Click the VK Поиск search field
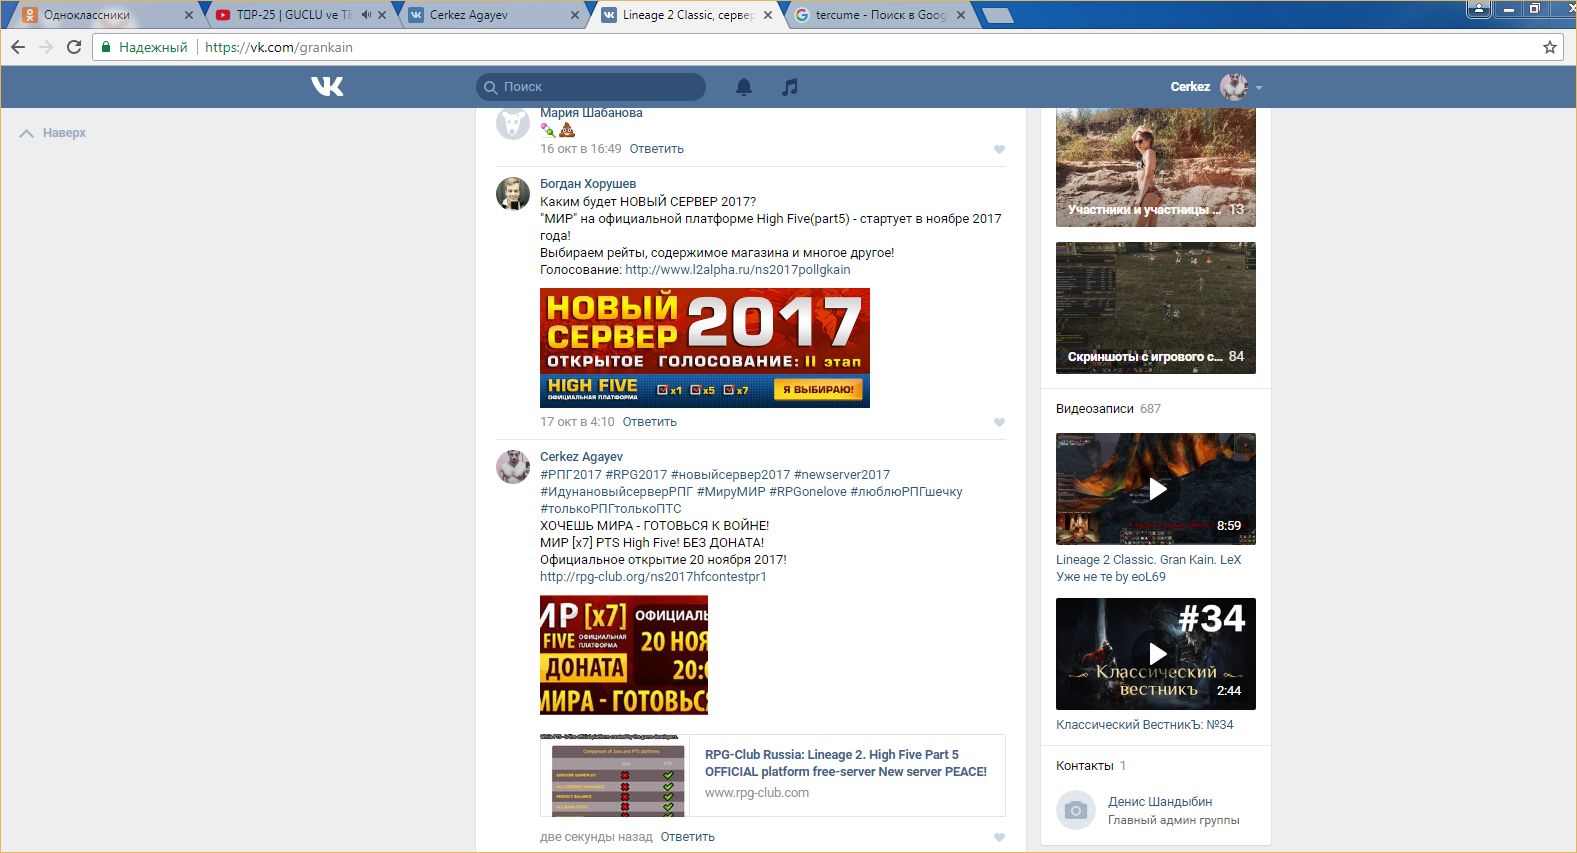This screenshot has height=853, width=1577. click(x=591, y=87)
